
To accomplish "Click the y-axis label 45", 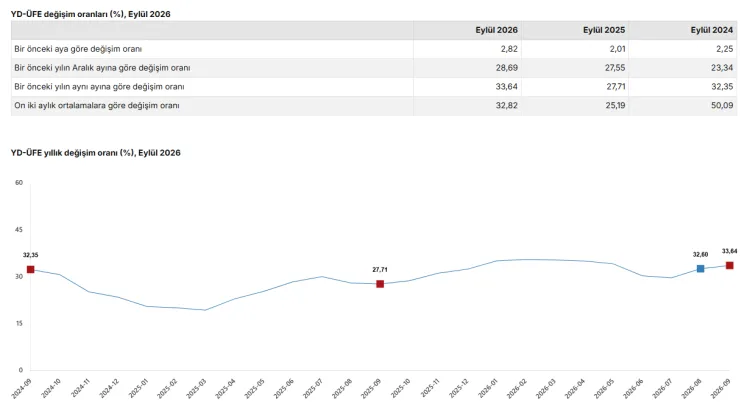I will (19, 230).
